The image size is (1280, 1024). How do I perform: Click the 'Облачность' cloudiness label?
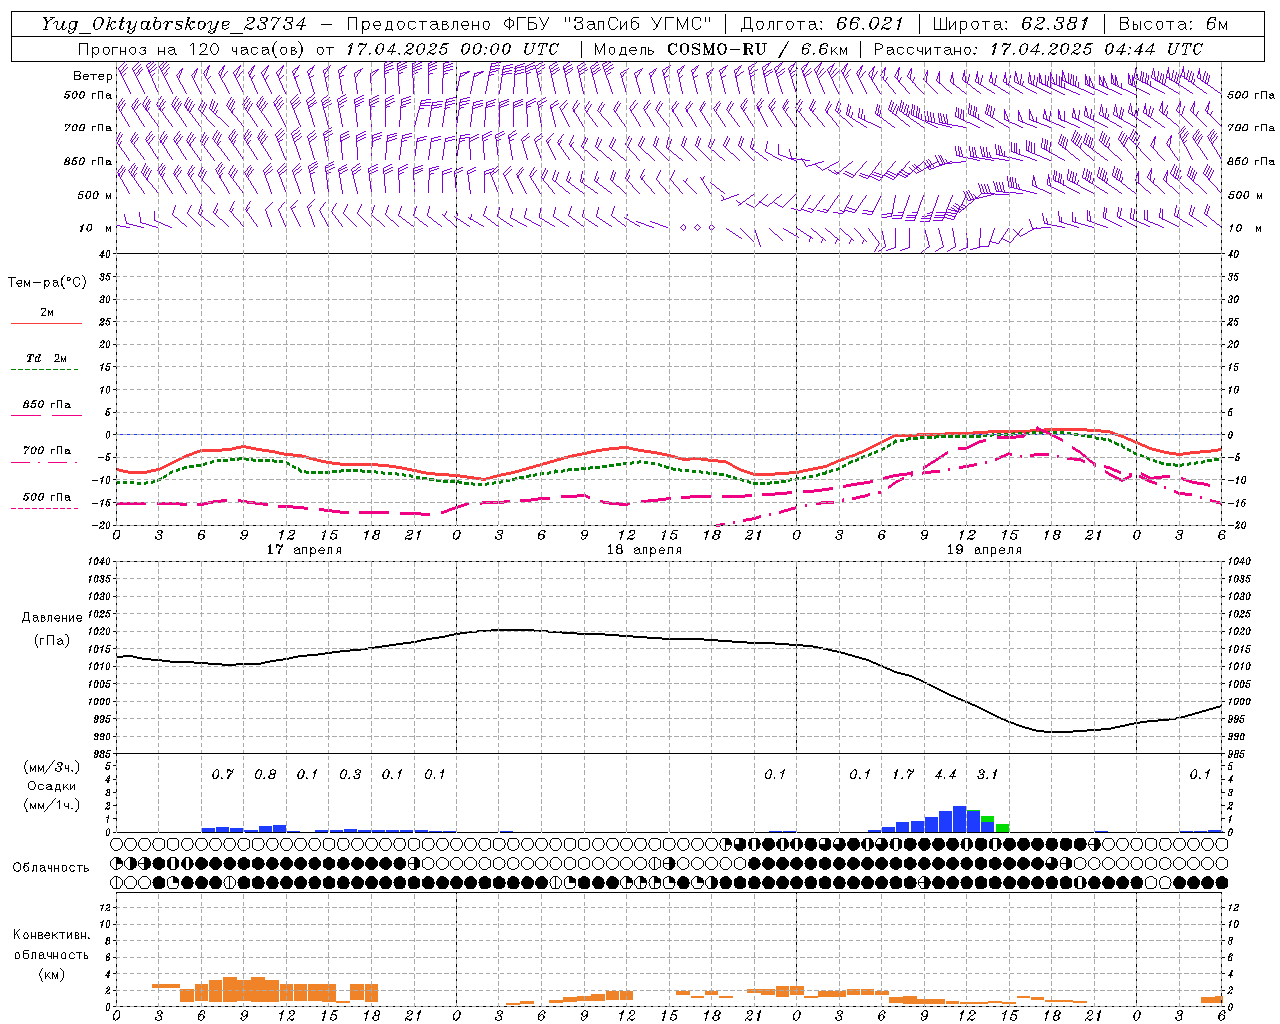coord(51,868)
